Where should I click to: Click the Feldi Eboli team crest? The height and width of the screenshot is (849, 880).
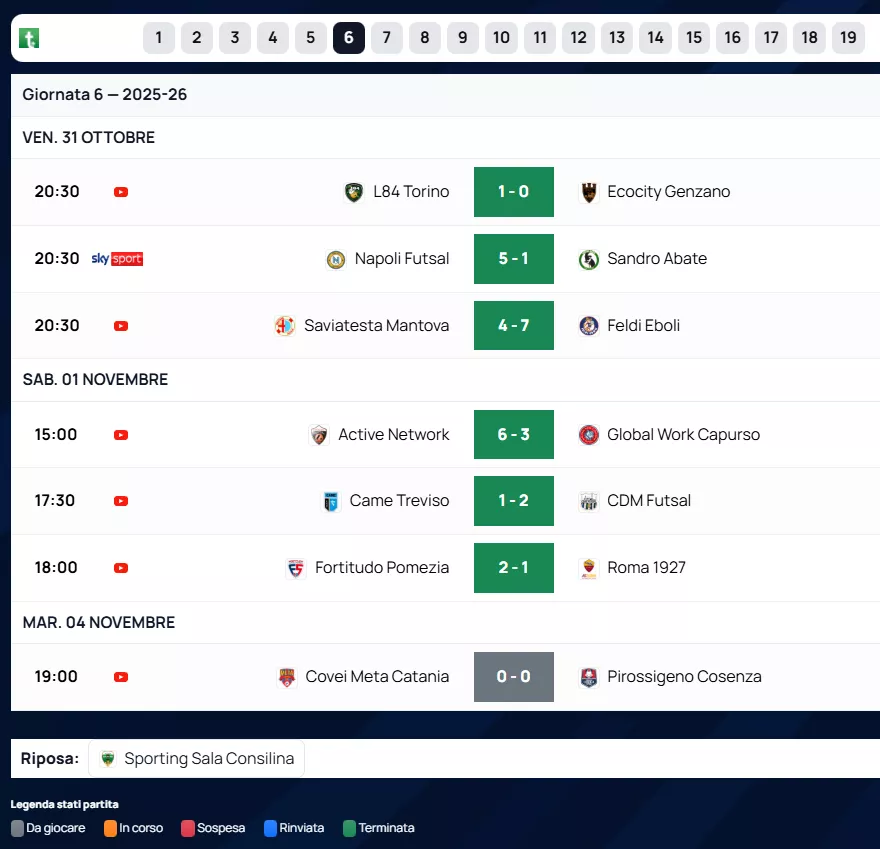tap(589, 326)
